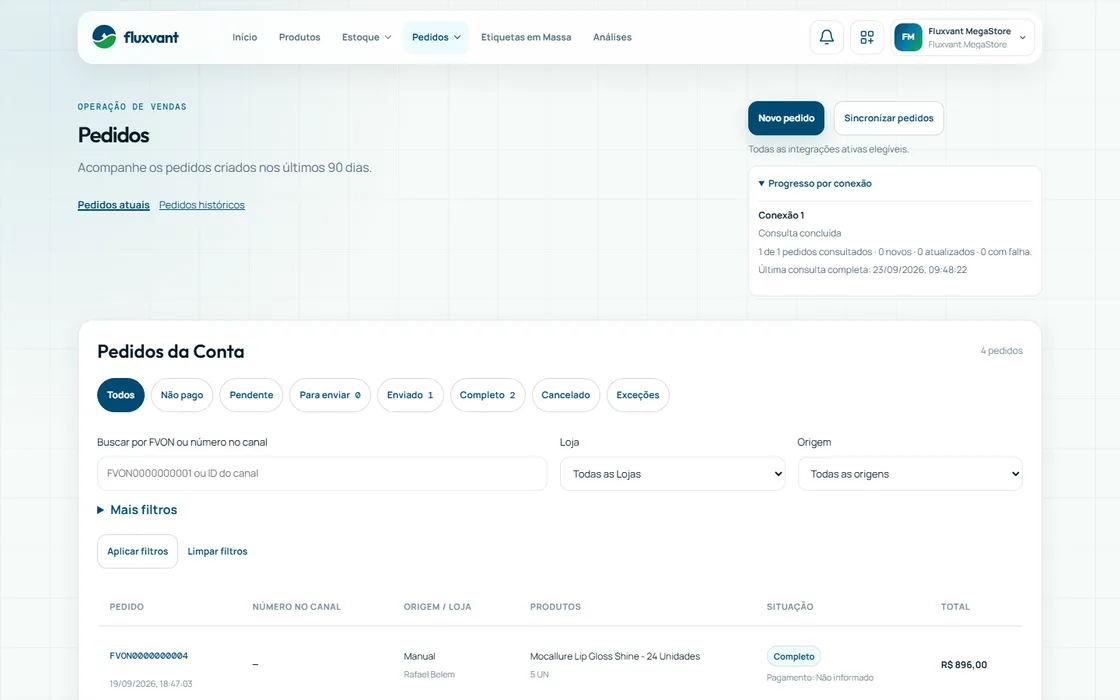The width and height of the screenshot is (1120, 700).
Task: Open the Loja store selector
Action: click(673, 474)
